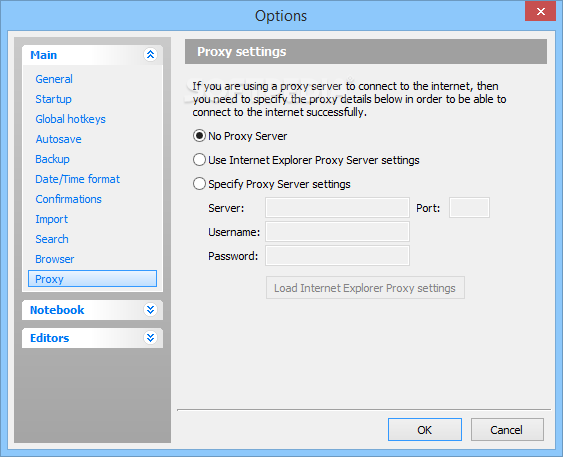
Task: Open Import options page
Action: (x=52, y=219)
